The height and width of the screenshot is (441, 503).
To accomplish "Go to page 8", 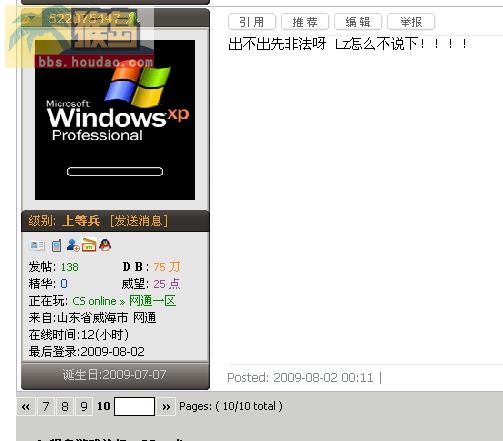I will pyautogui.click(x=65, y=406).
